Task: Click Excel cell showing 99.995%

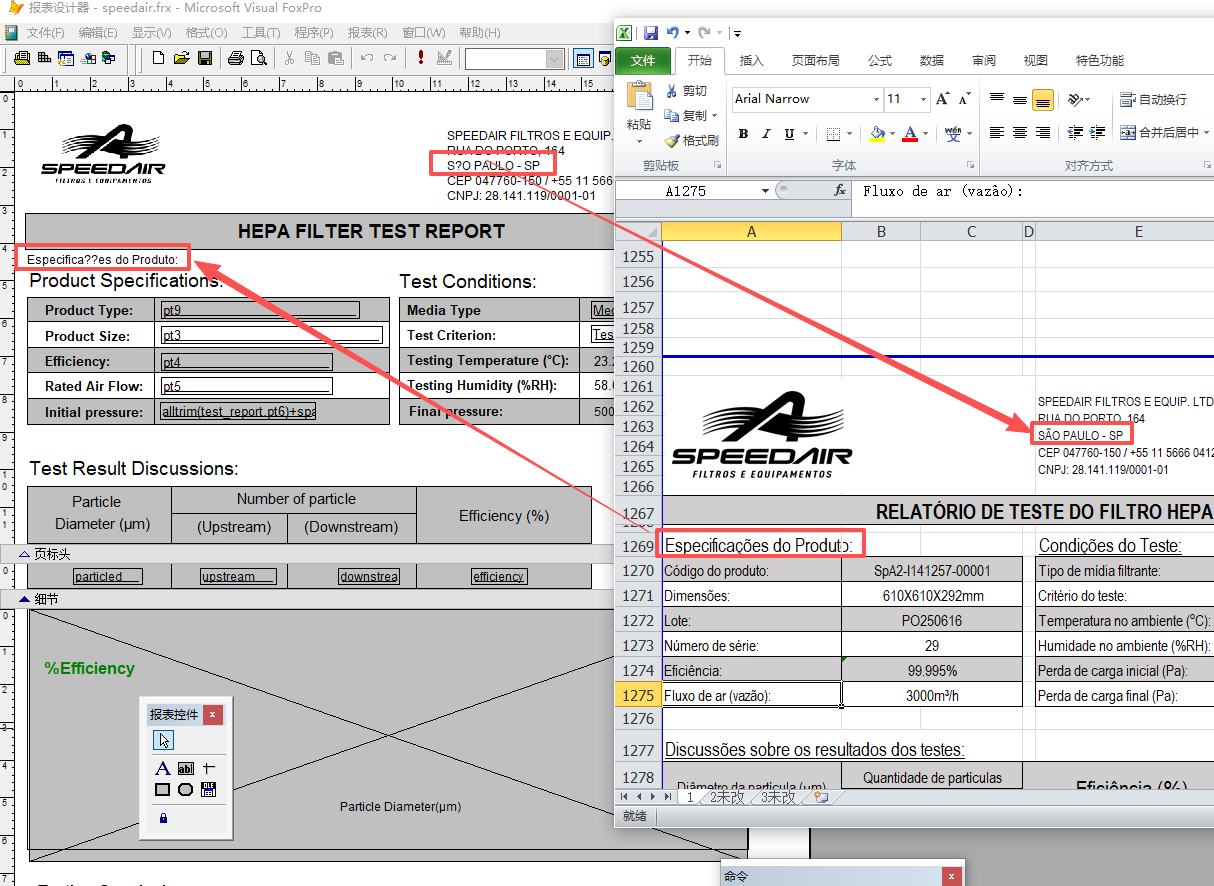Action: pyautogui.click(x=931, y=670)
